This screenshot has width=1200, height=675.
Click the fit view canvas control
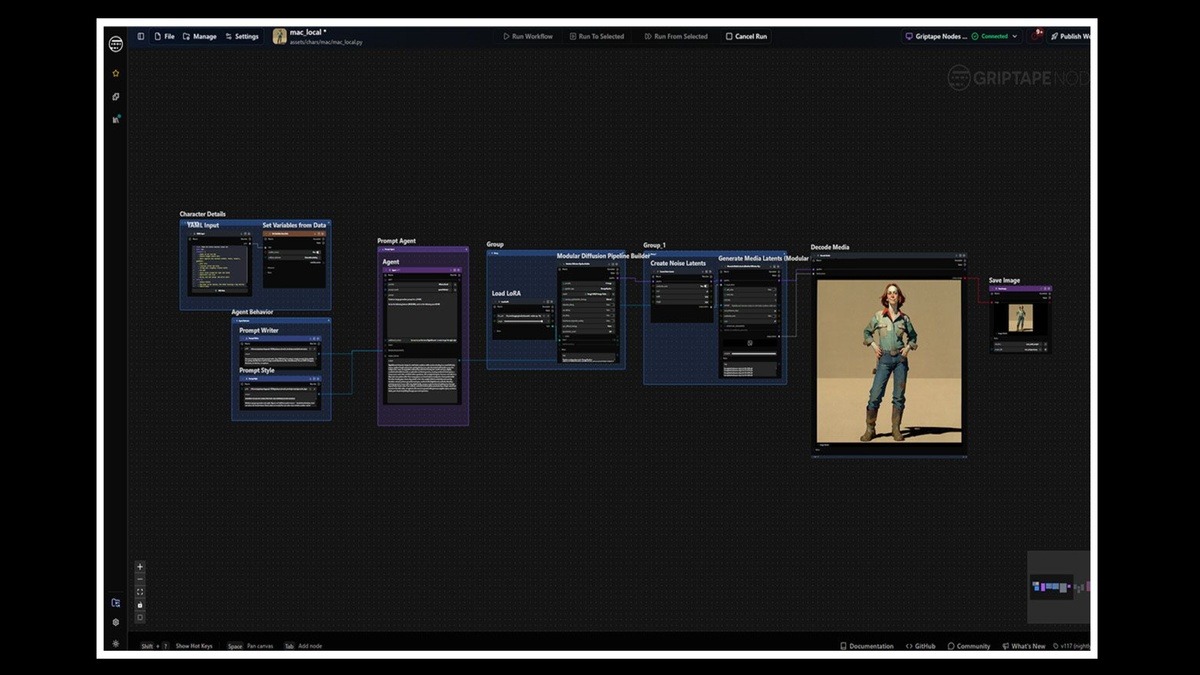(140, 592)
